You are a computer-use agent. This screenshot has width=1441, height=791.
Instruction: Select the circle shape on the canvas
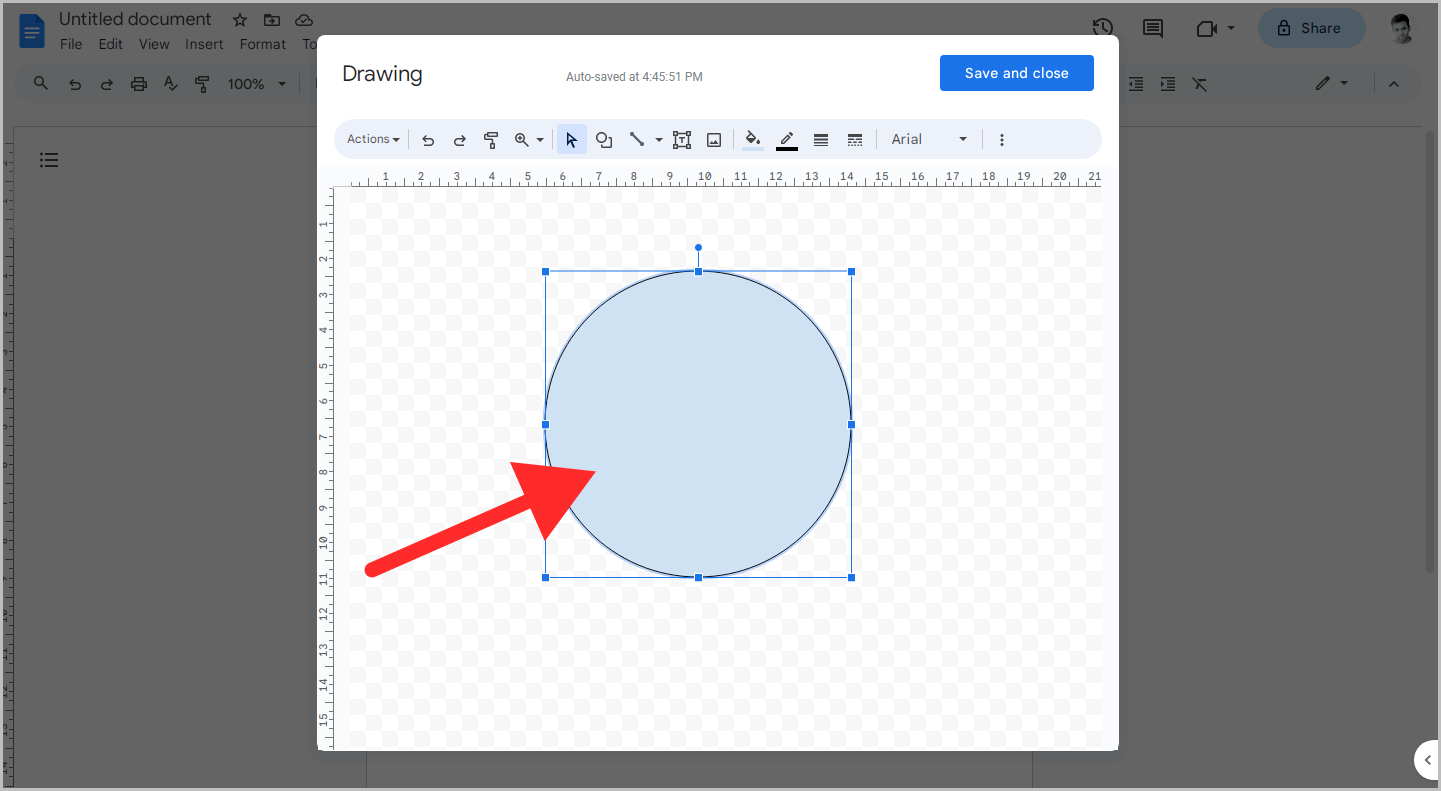click(698, 424)
